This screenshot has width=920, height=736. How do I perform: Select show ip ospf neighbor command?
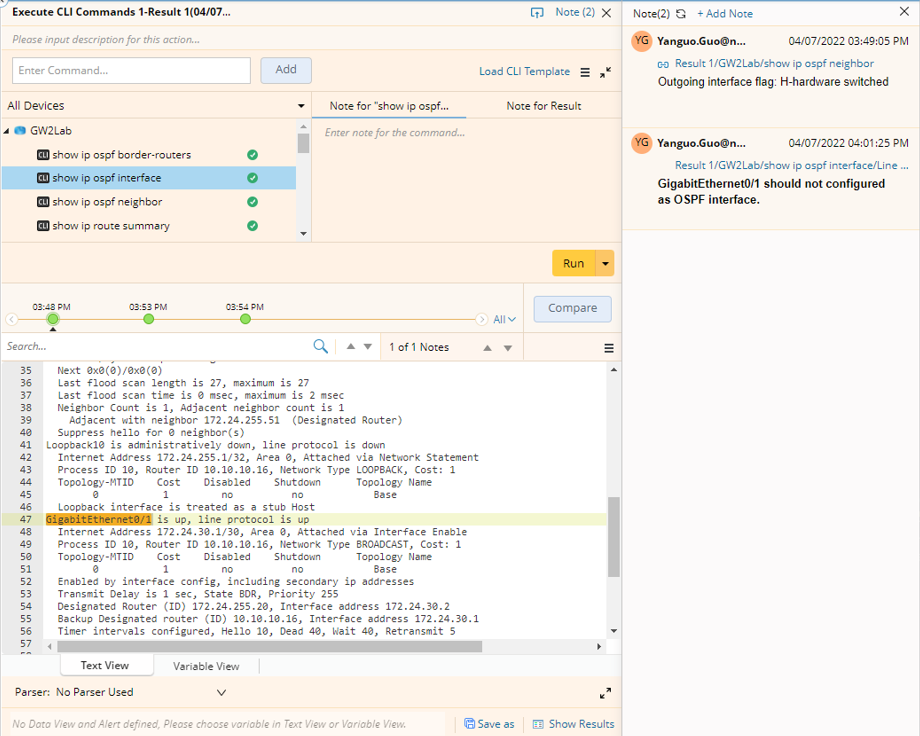click(107, 202)
